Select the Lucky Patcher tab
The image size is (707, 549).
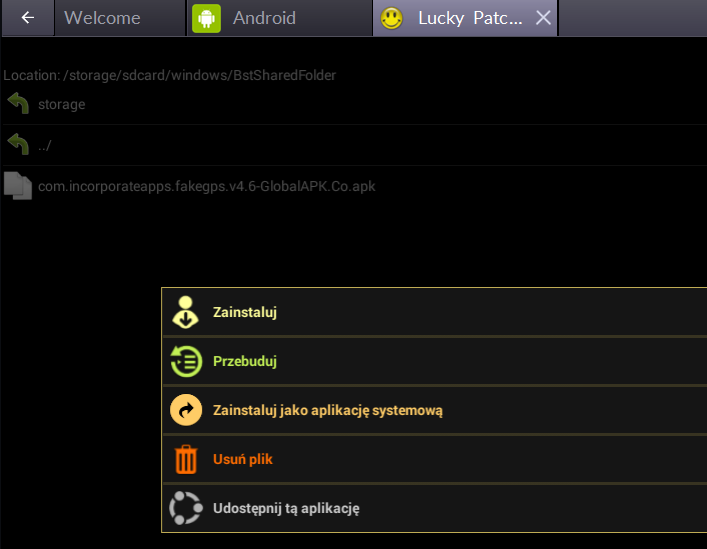point(465,18)
